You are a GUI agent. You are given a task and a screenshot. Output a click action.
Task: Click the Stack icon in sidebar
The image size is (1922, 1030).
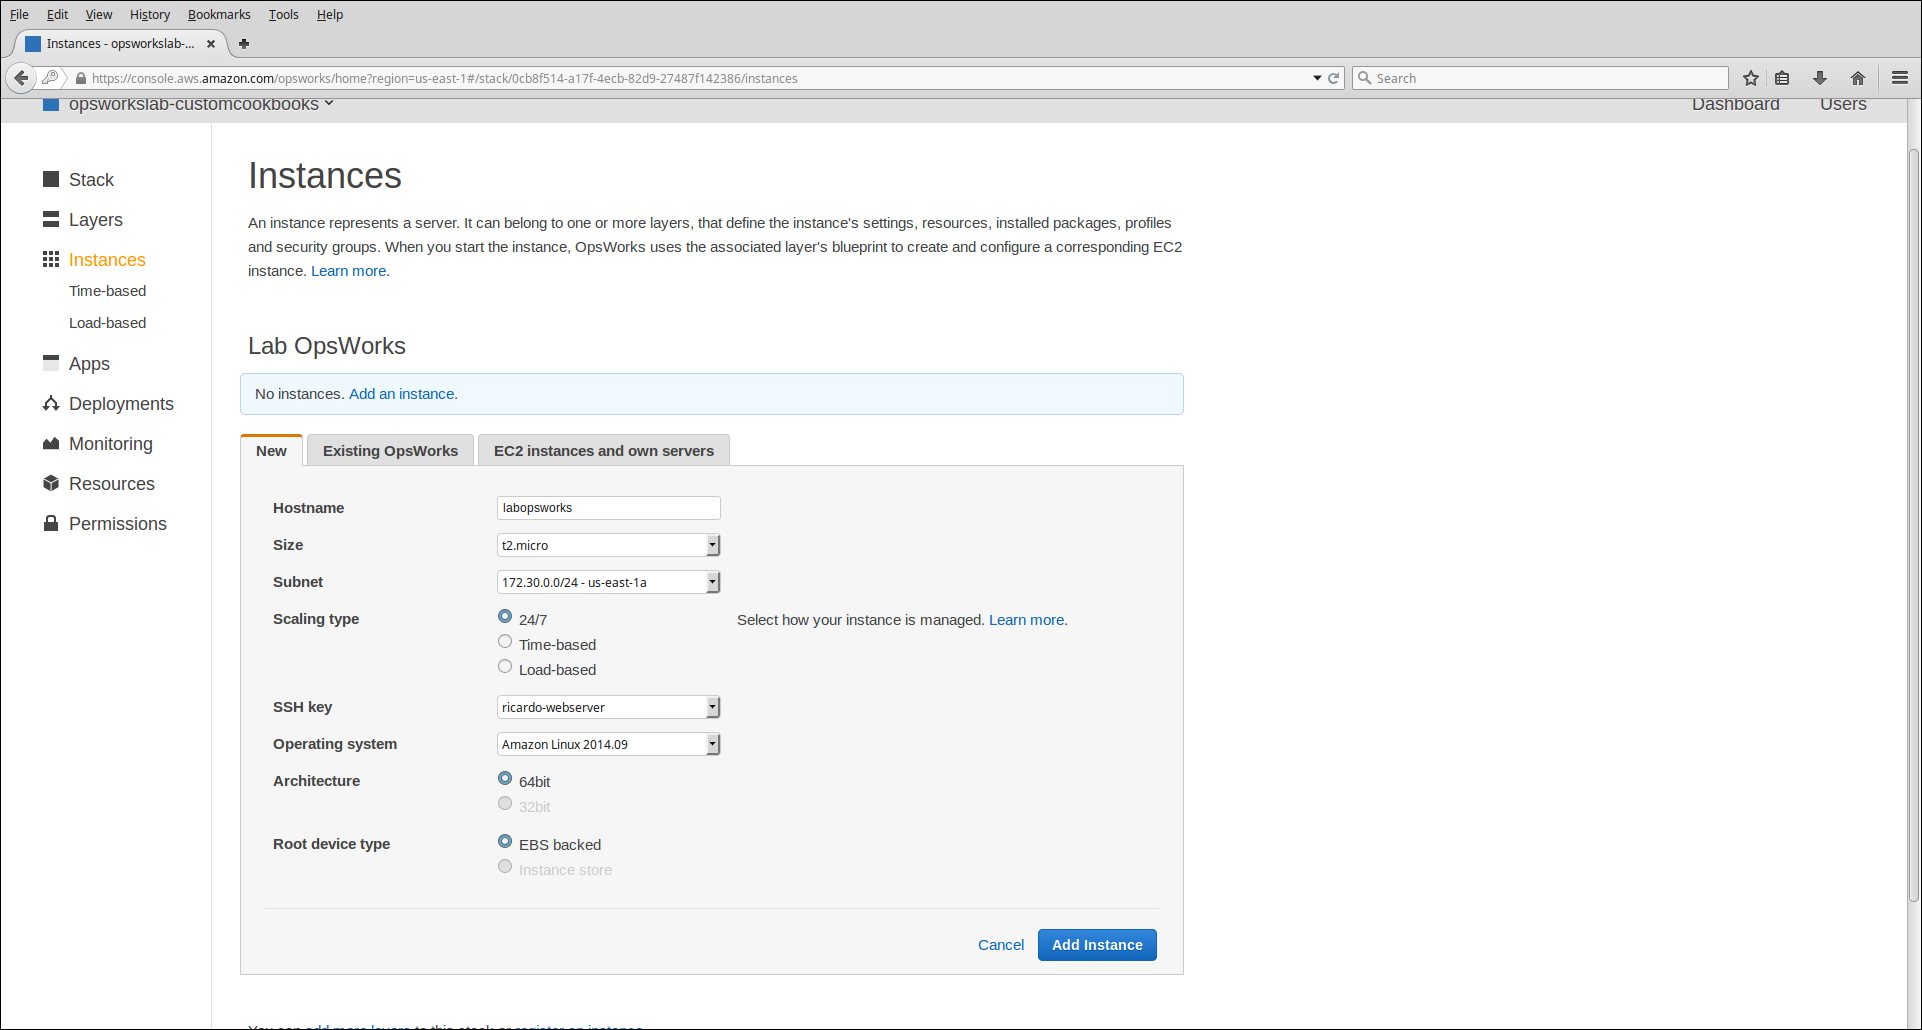click(51, 179)
